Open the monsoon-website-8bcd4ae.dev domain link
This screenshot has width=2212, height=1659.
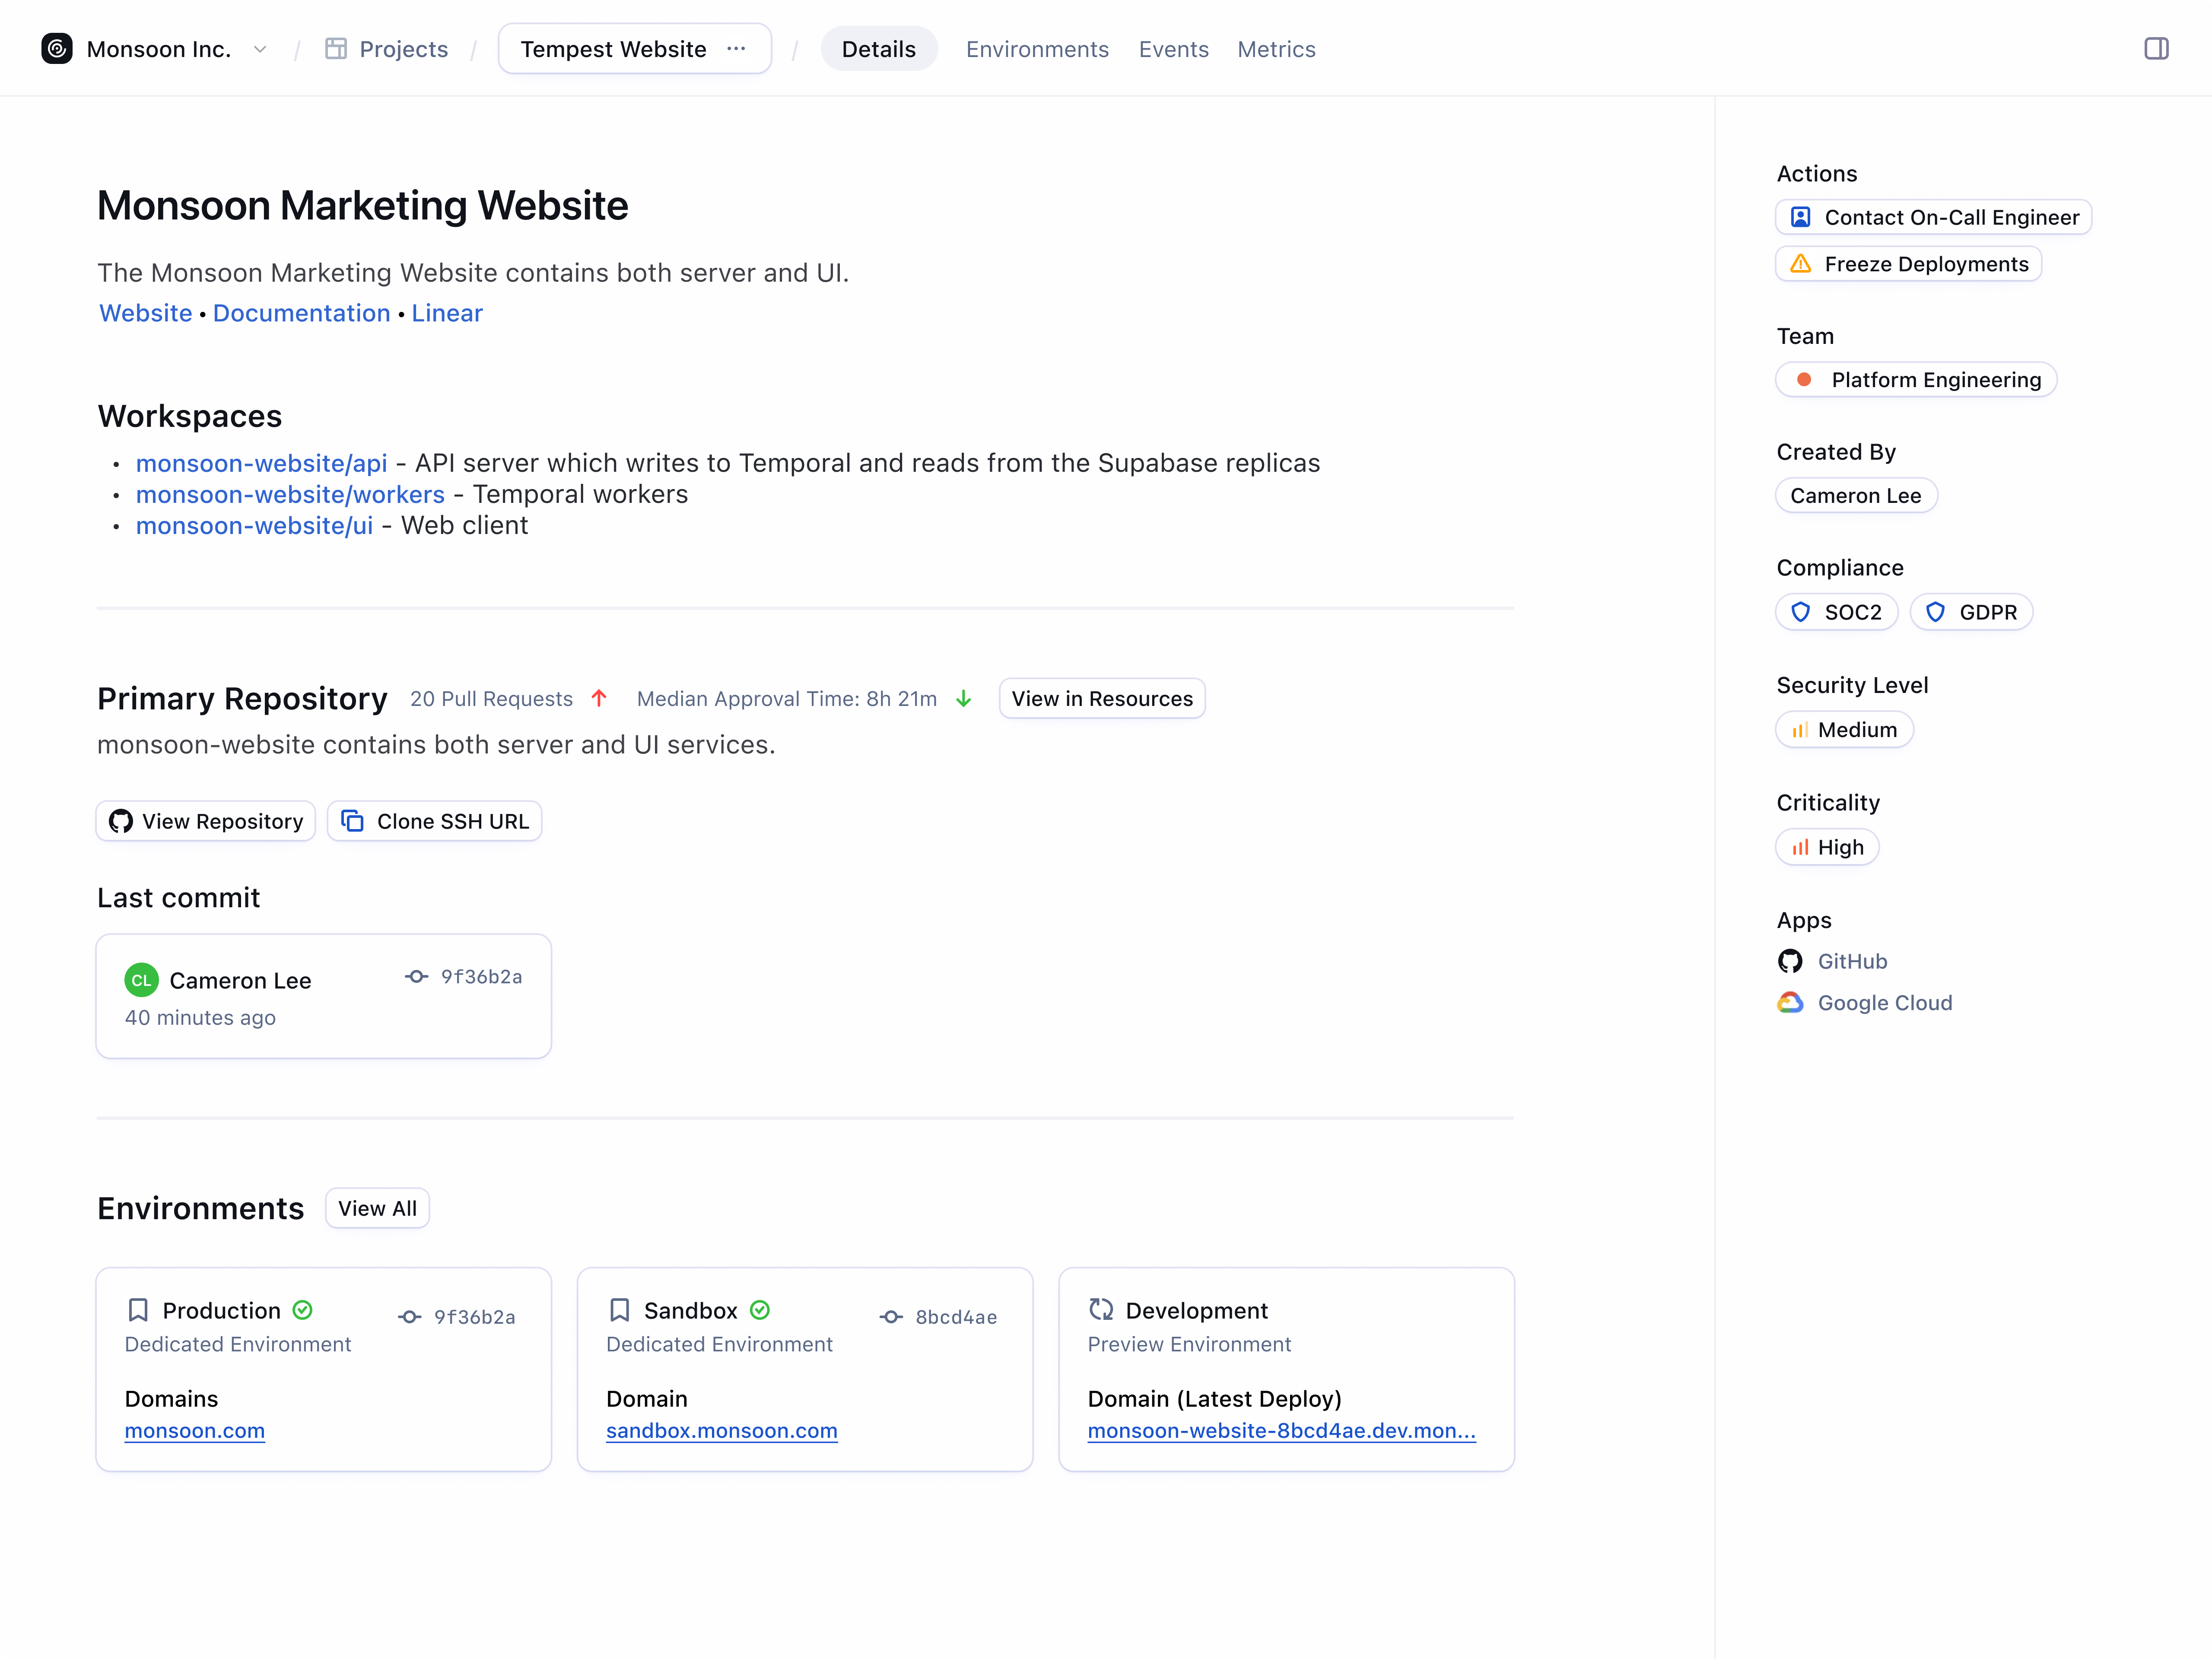tap(1282, 1430)
